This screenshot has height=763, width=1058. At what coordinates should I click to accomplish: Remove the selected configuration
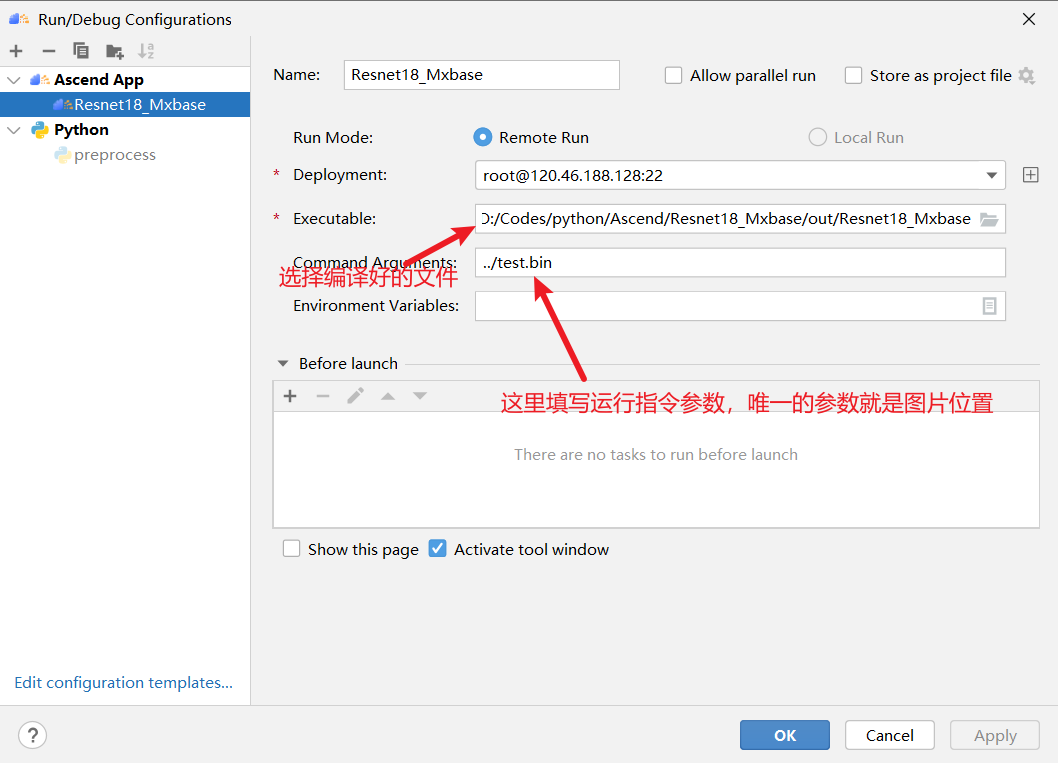(x=49, y=51)
